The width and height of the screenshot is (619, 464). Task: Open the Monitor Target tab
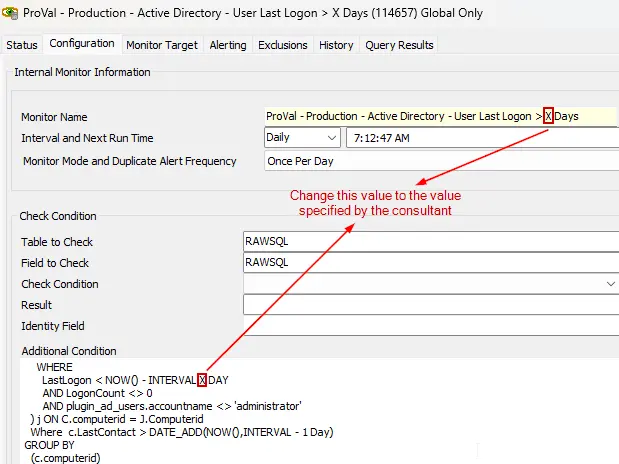click(162, 45)
